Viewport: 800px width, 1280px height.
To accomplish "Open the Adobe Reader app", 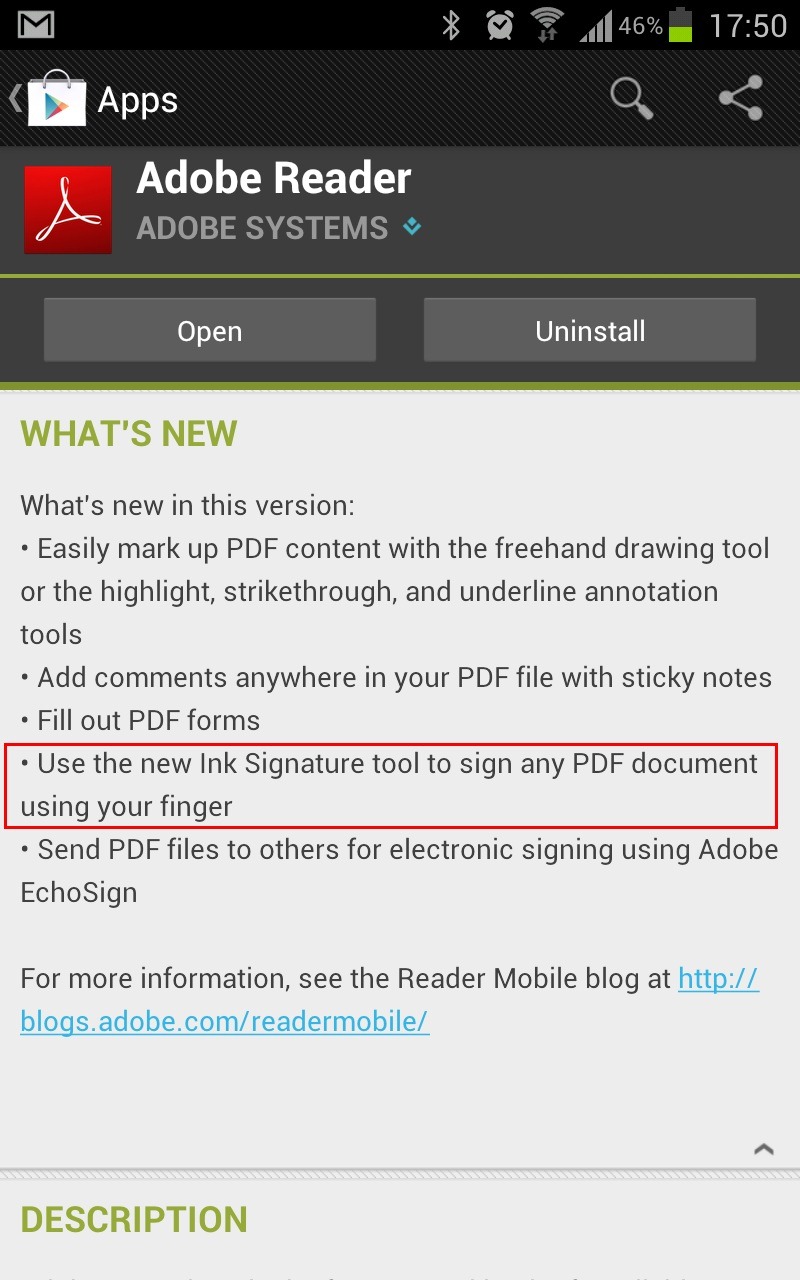I will coord(210,331).
